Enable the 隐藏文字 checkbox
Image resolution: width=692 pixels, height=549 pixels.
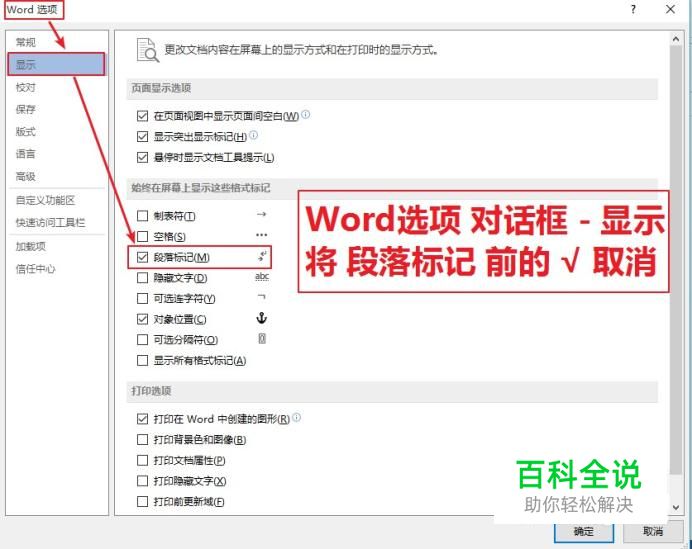click(x=142, y=278)
